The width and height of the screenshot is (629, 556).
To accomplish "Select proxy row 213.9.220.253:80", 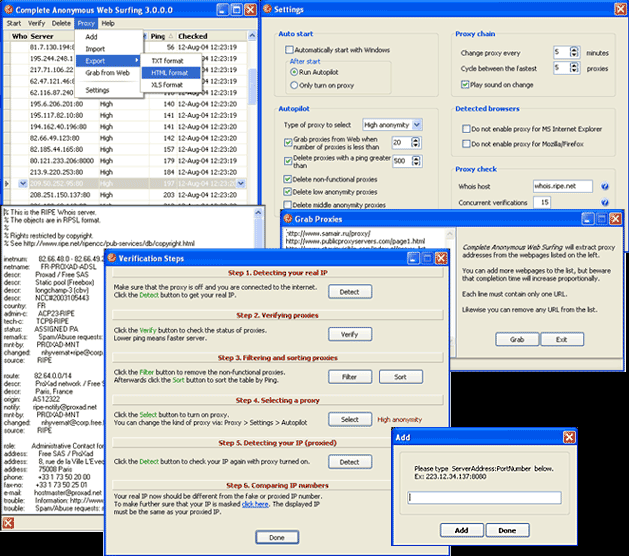I will click(x=128, y=172).
